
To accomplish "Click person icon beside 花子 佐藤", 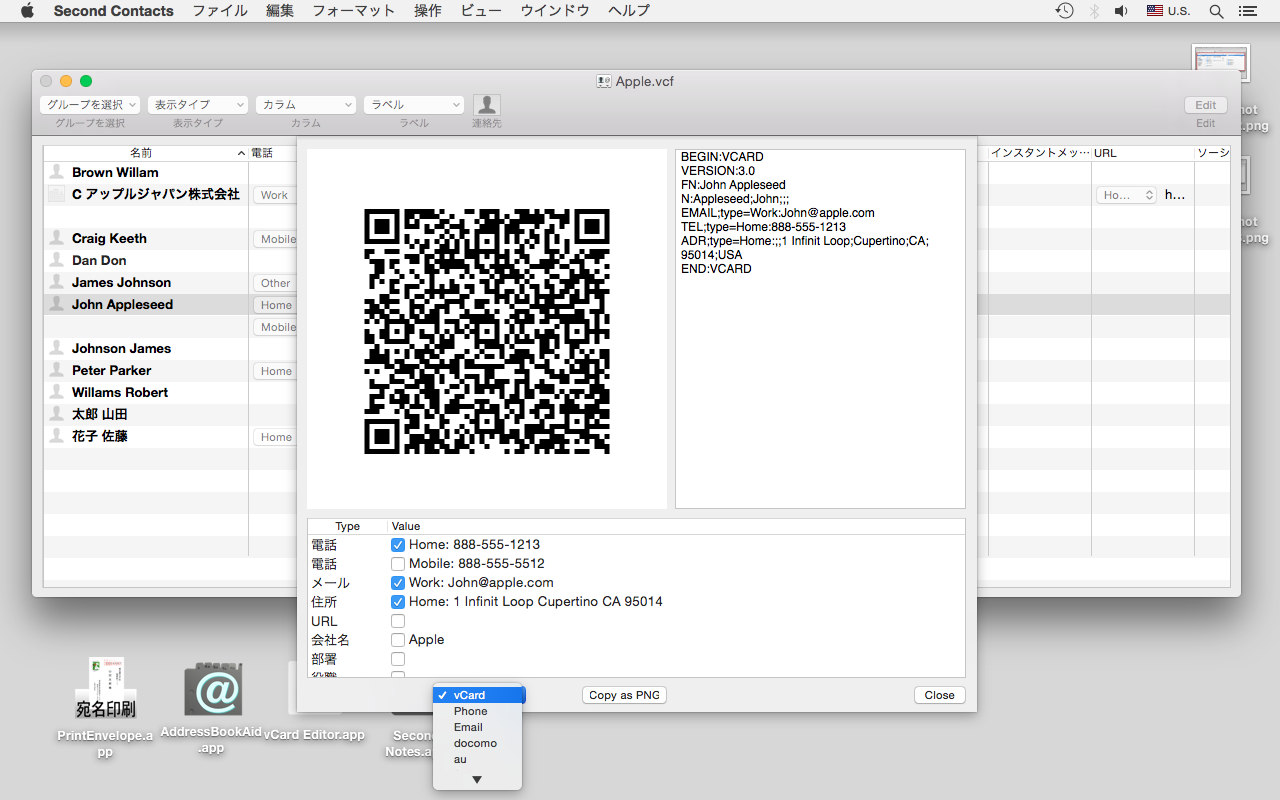I will coord(57,436).
